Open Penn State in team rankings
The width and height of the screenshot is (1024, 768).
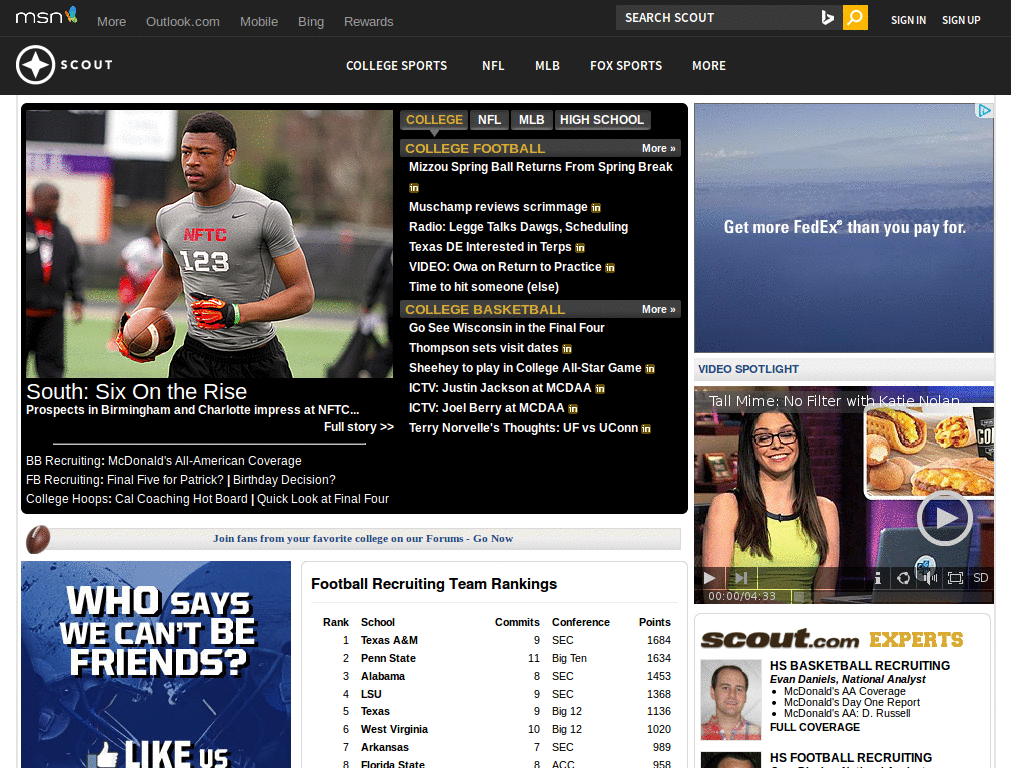click(x=388, y=658)
